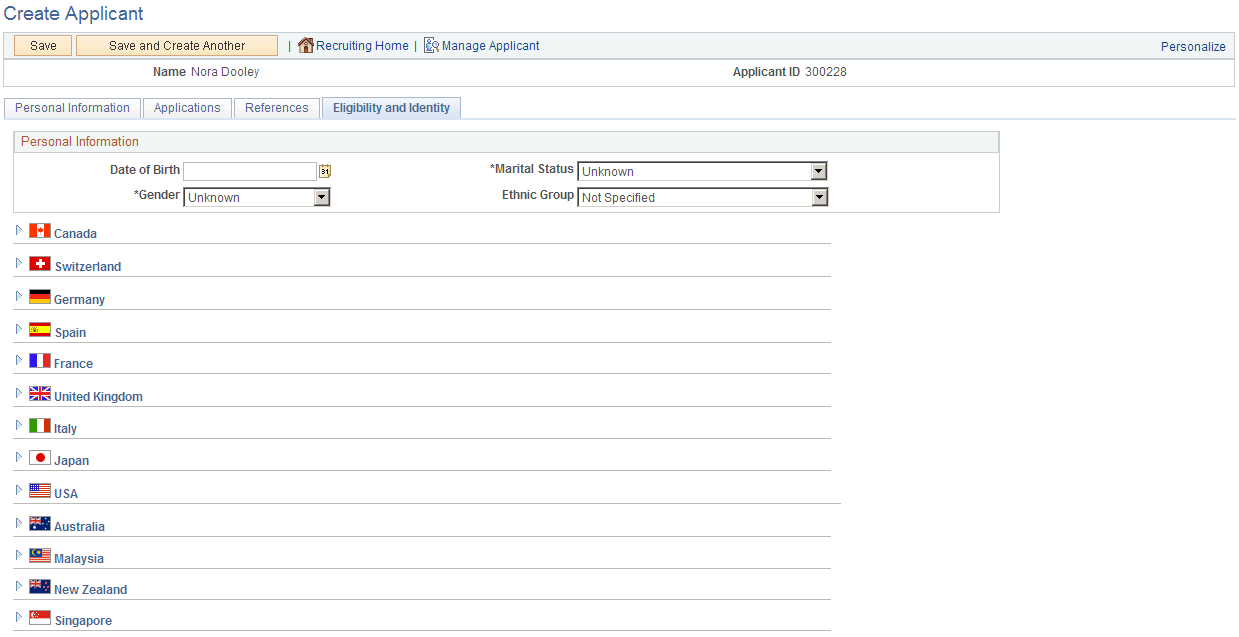Click the Save button

pos(41,45)
